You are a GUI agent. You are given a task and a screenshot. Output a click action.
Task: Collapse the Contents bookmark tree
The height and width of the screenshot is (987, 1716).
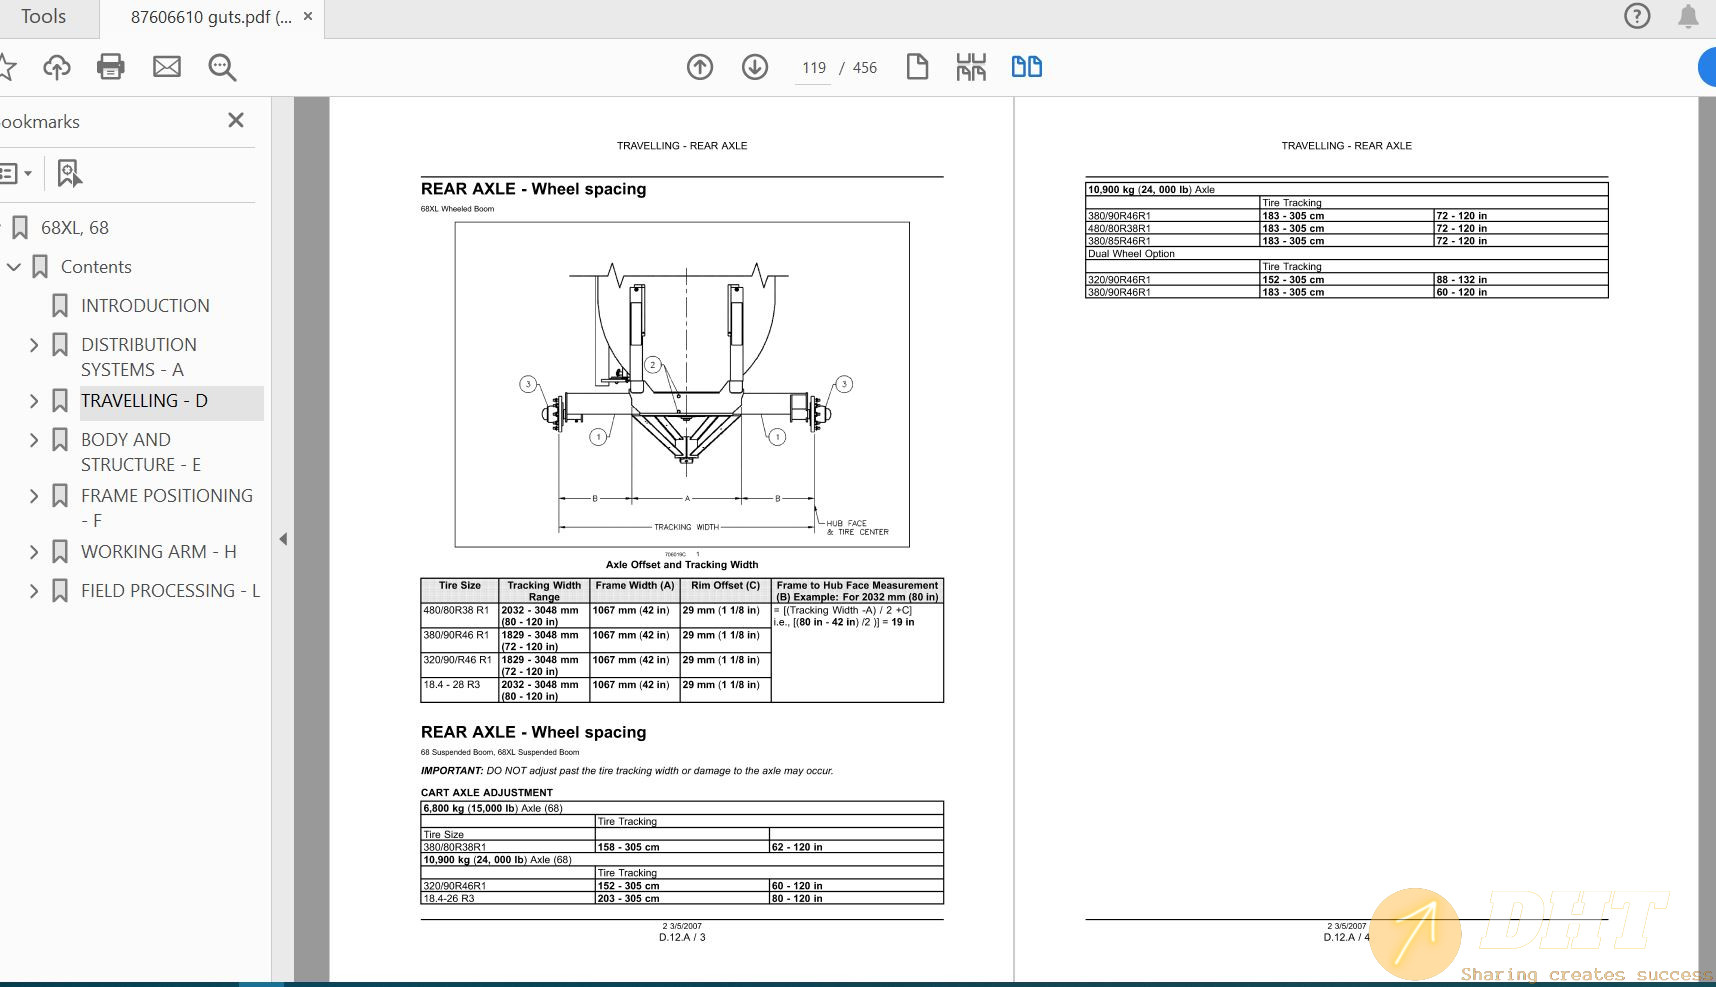pyautogui.click(x=13, y=266)
